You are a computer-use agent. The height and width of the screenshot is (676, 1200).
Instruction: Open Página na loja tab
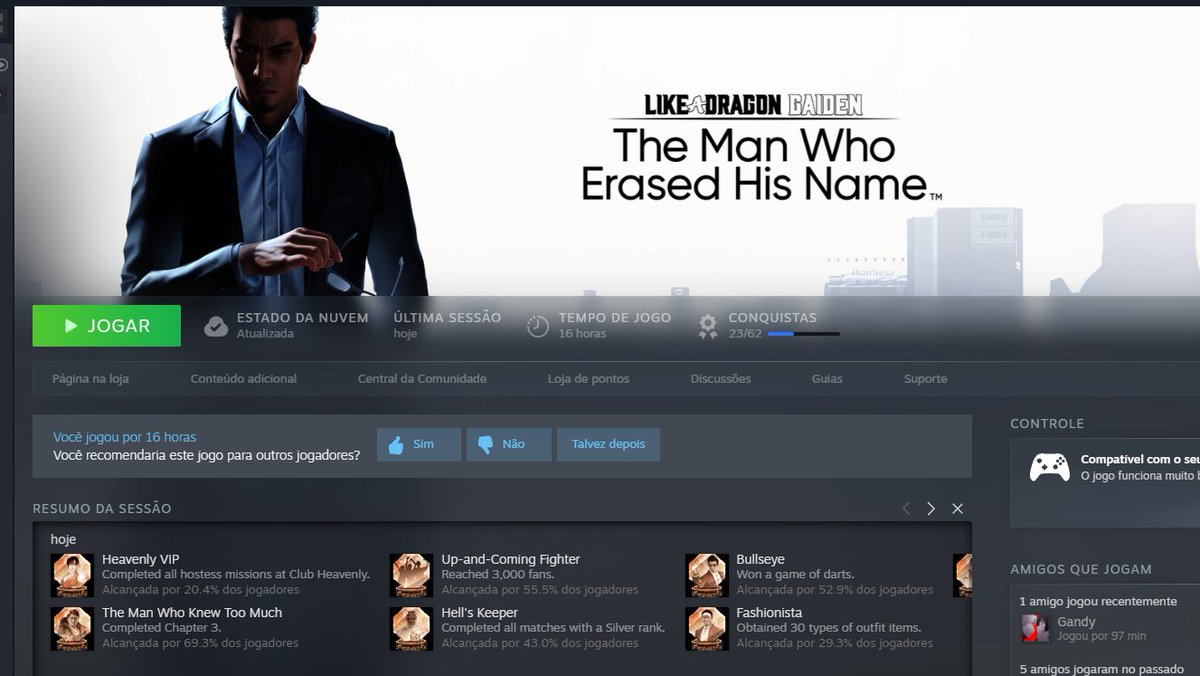[x=90, y=379]
